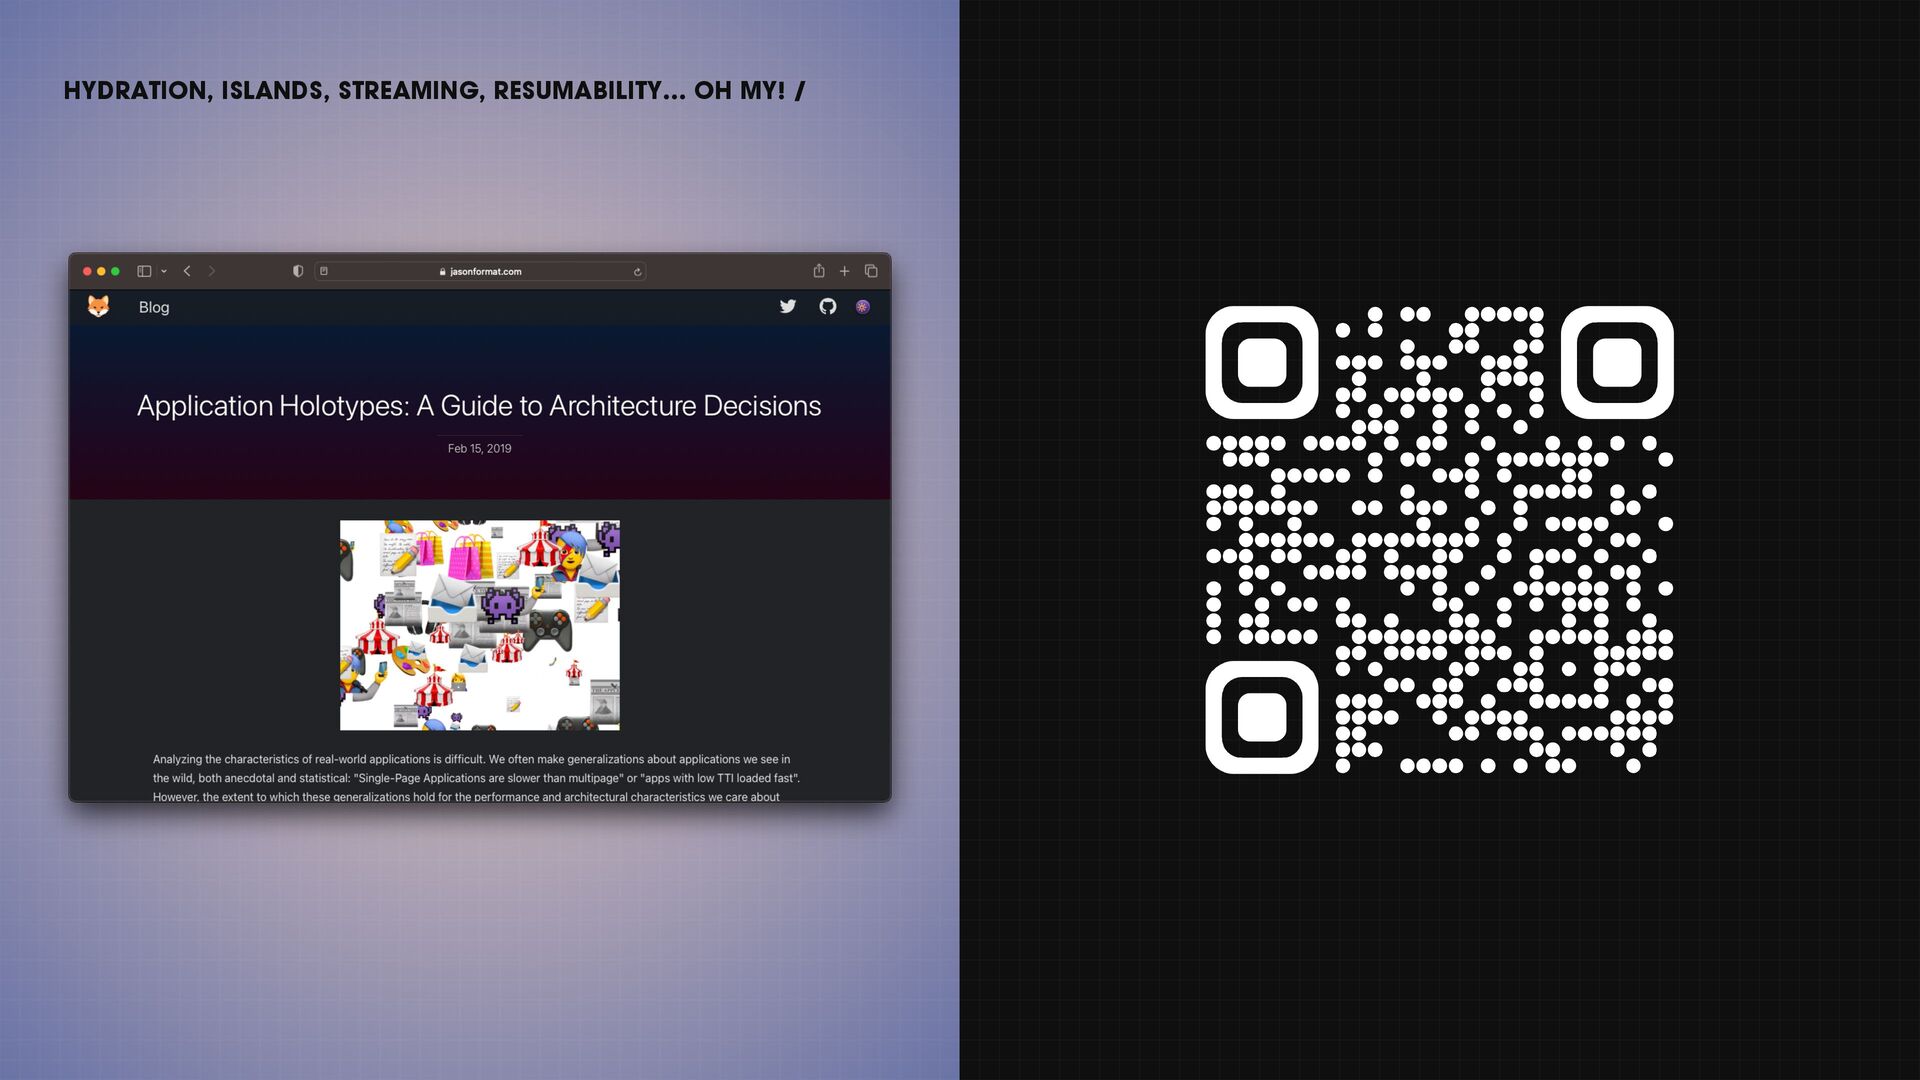This screenshot has height=1080, width=1920.
Task: Click the Application Holotypes article title
Action: pyautogui.click(x=479, y=405)
